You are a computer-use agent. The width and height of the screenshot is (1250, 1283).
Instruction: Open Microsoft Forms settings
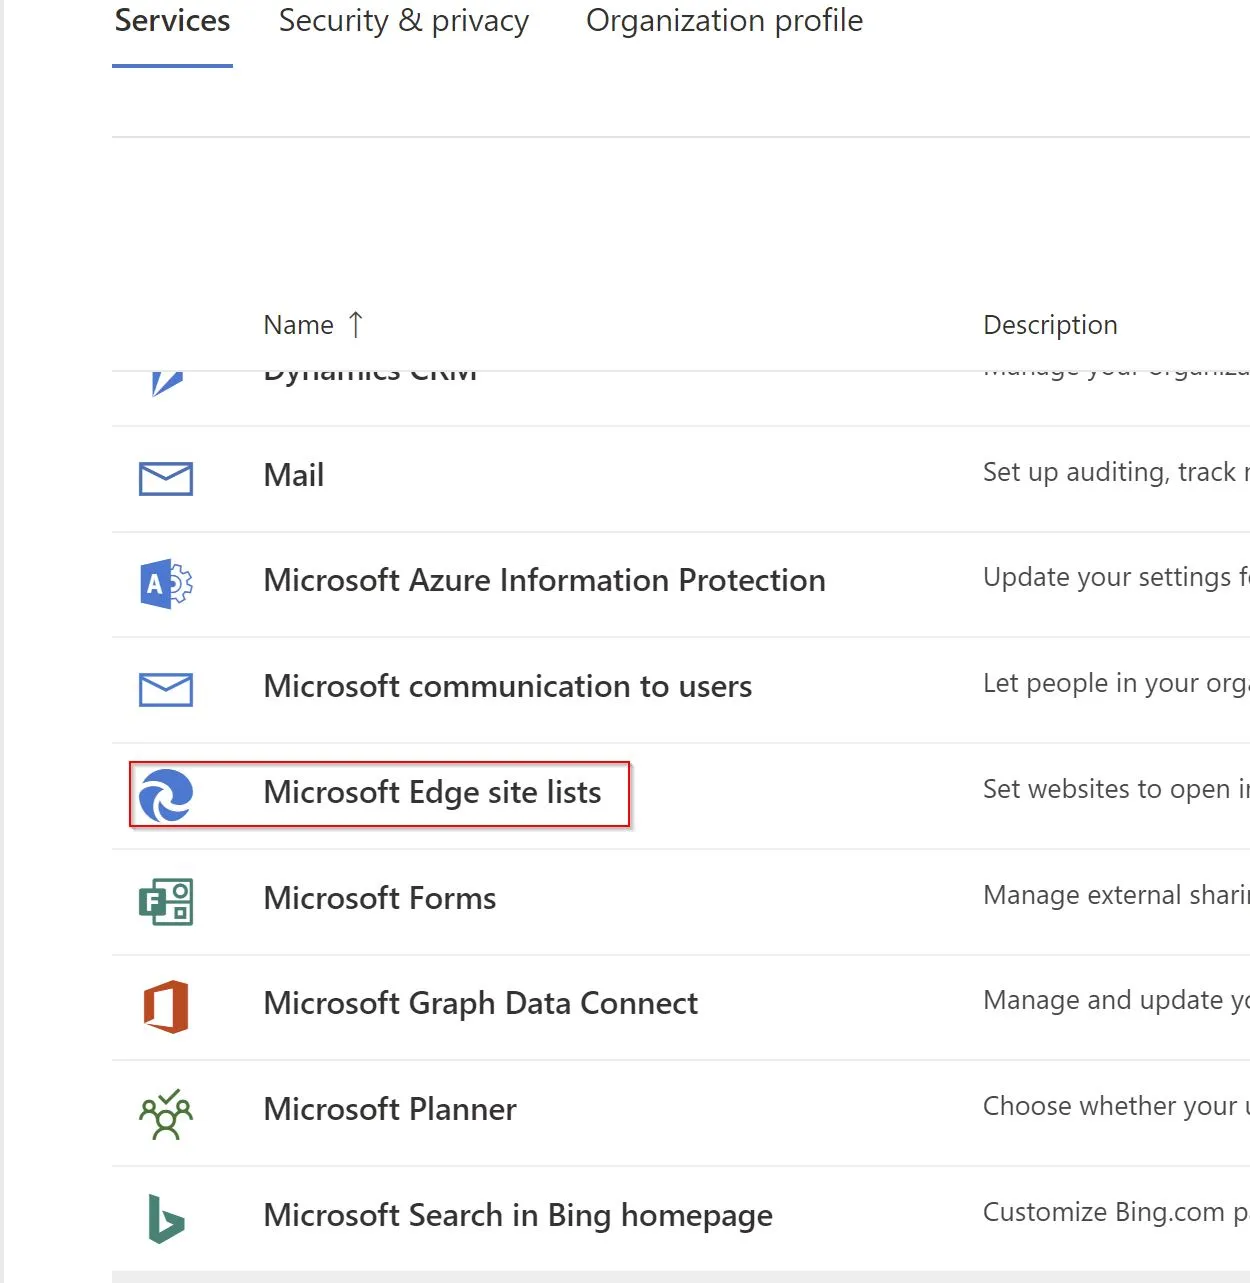coord(379,898)
